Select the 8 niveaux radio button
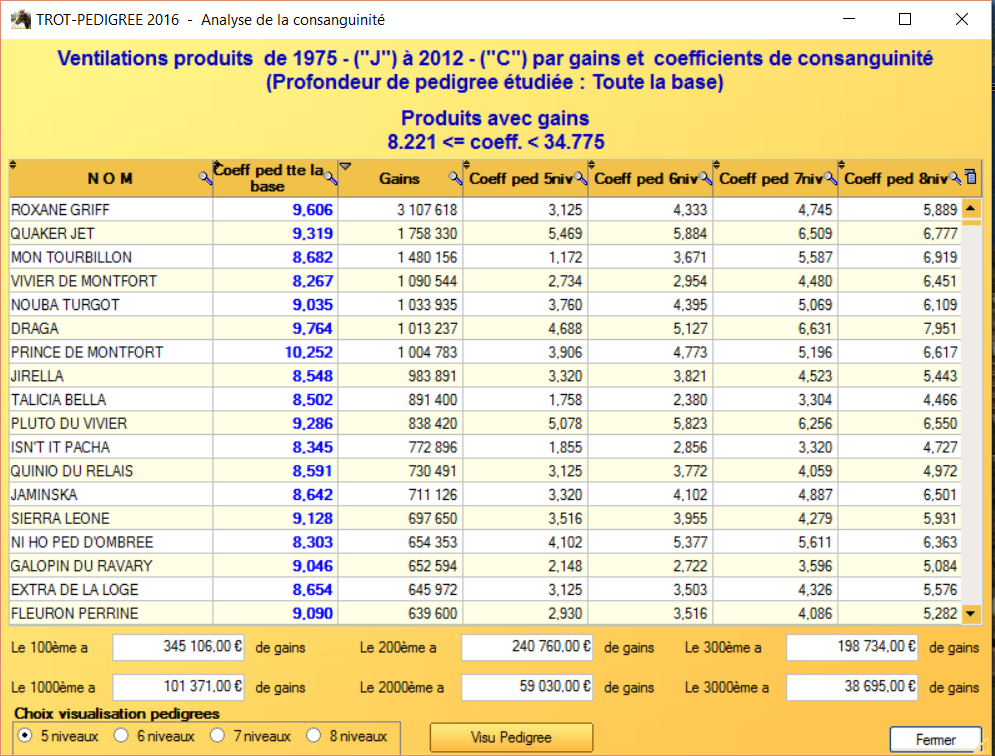The height and width of the screenshot is (756, 995). (x=313, y=736)
